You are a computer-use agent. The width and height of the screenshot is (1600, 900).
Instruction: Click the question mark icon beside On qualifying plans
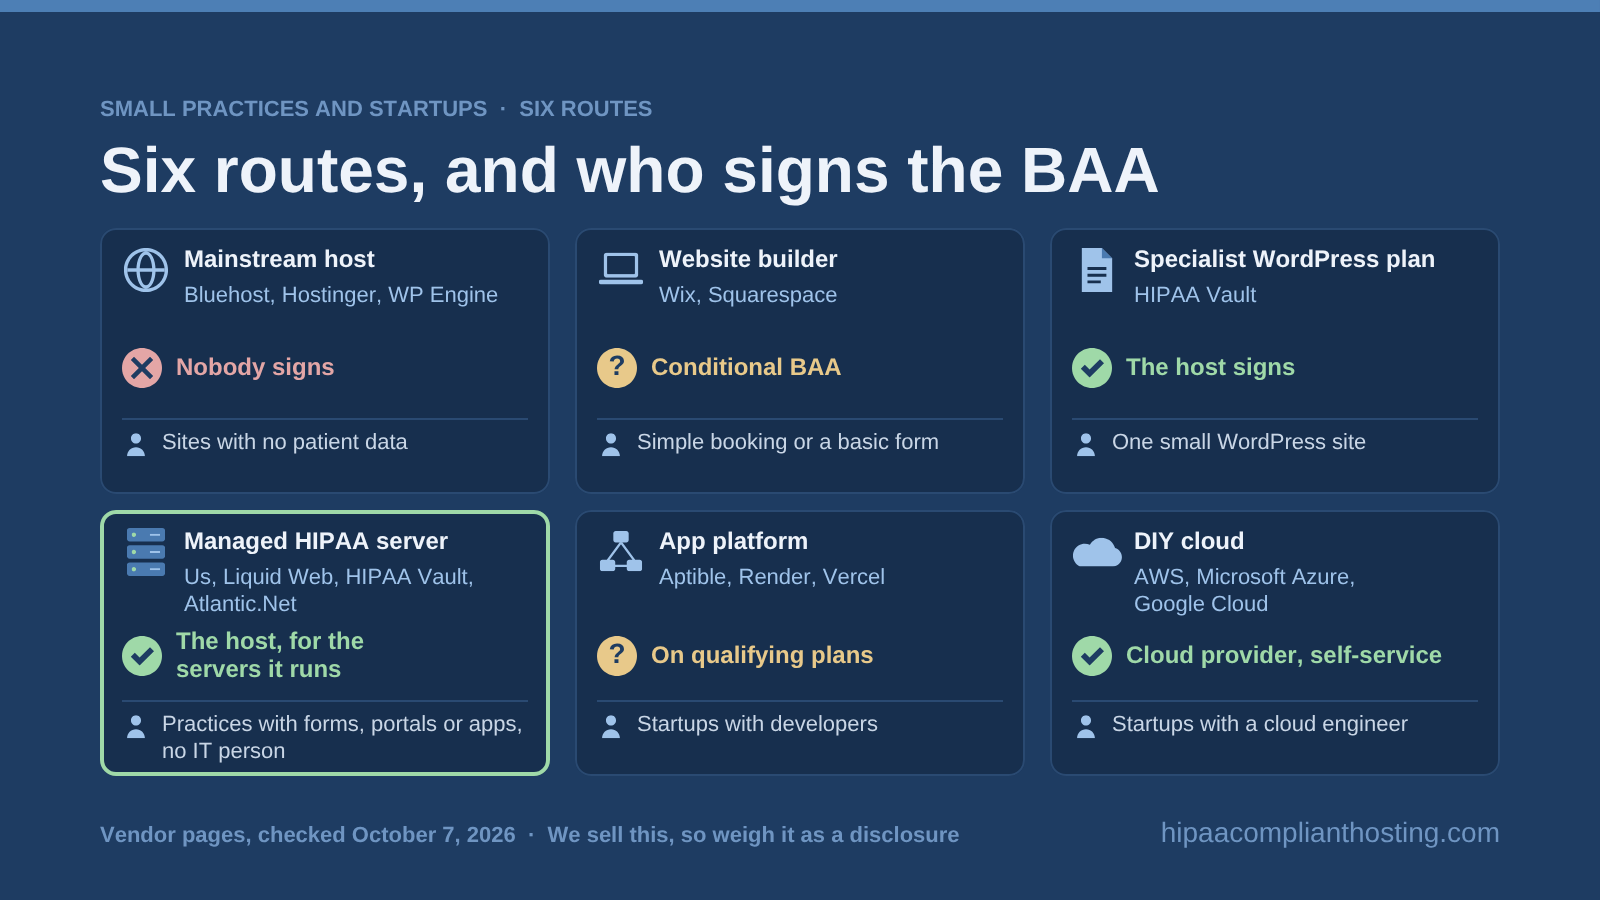pyautogui.click(x=617, y=656)
